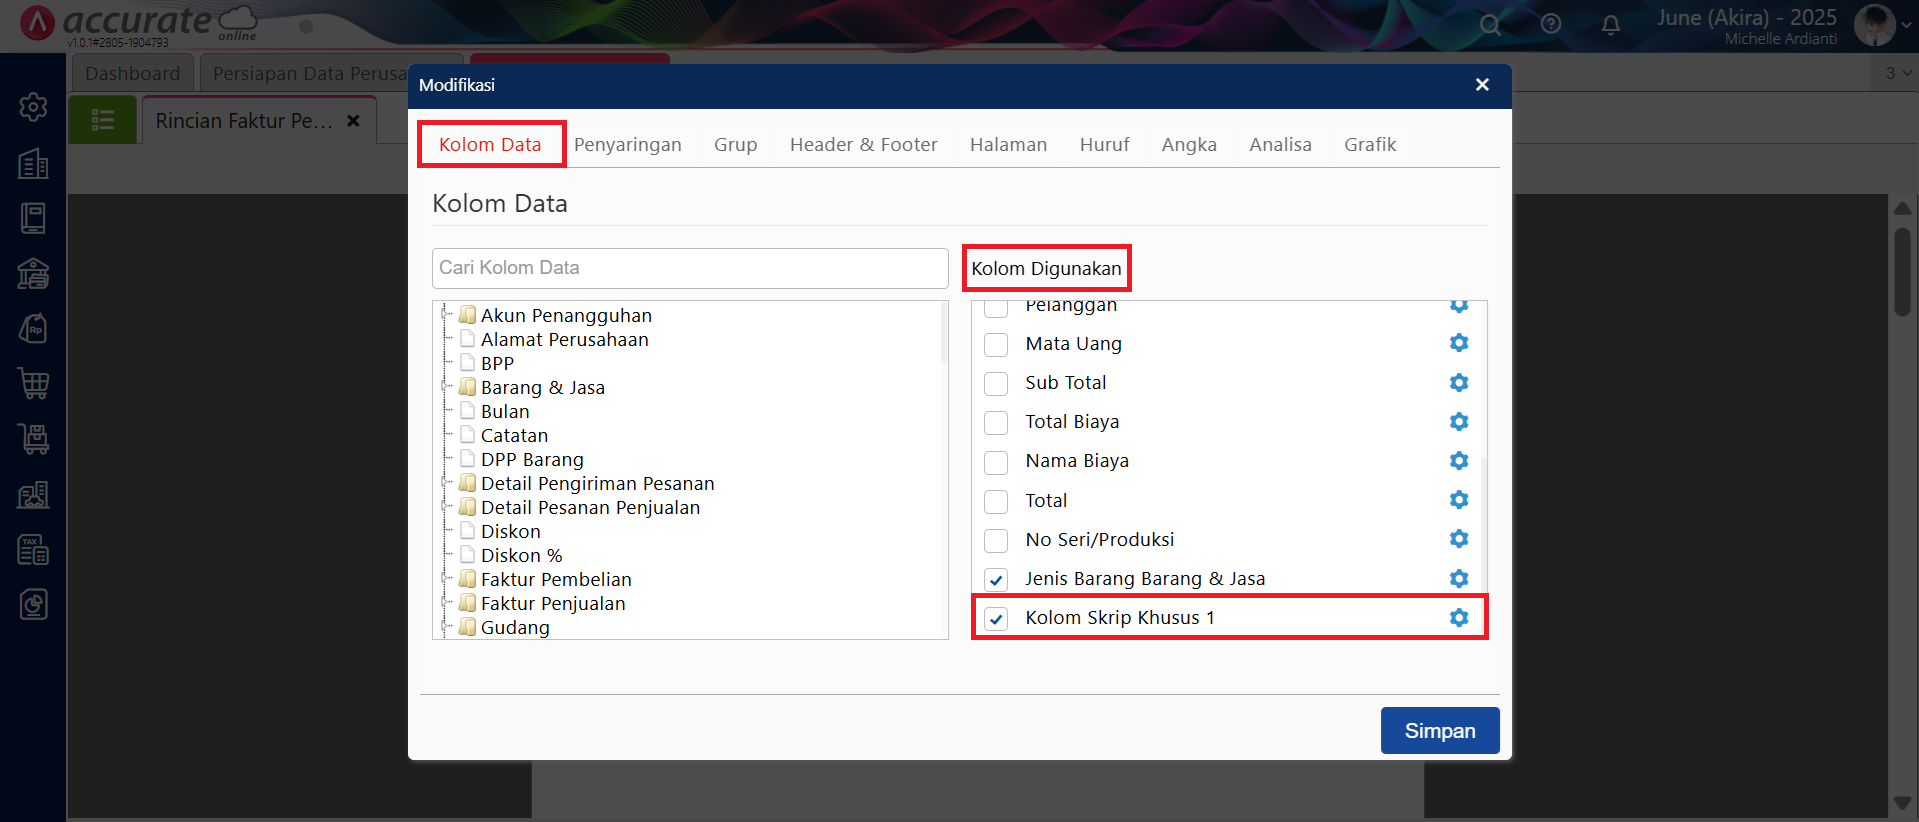
Task: Expand the Barang & Jasa folder
Action: (446, 387)
